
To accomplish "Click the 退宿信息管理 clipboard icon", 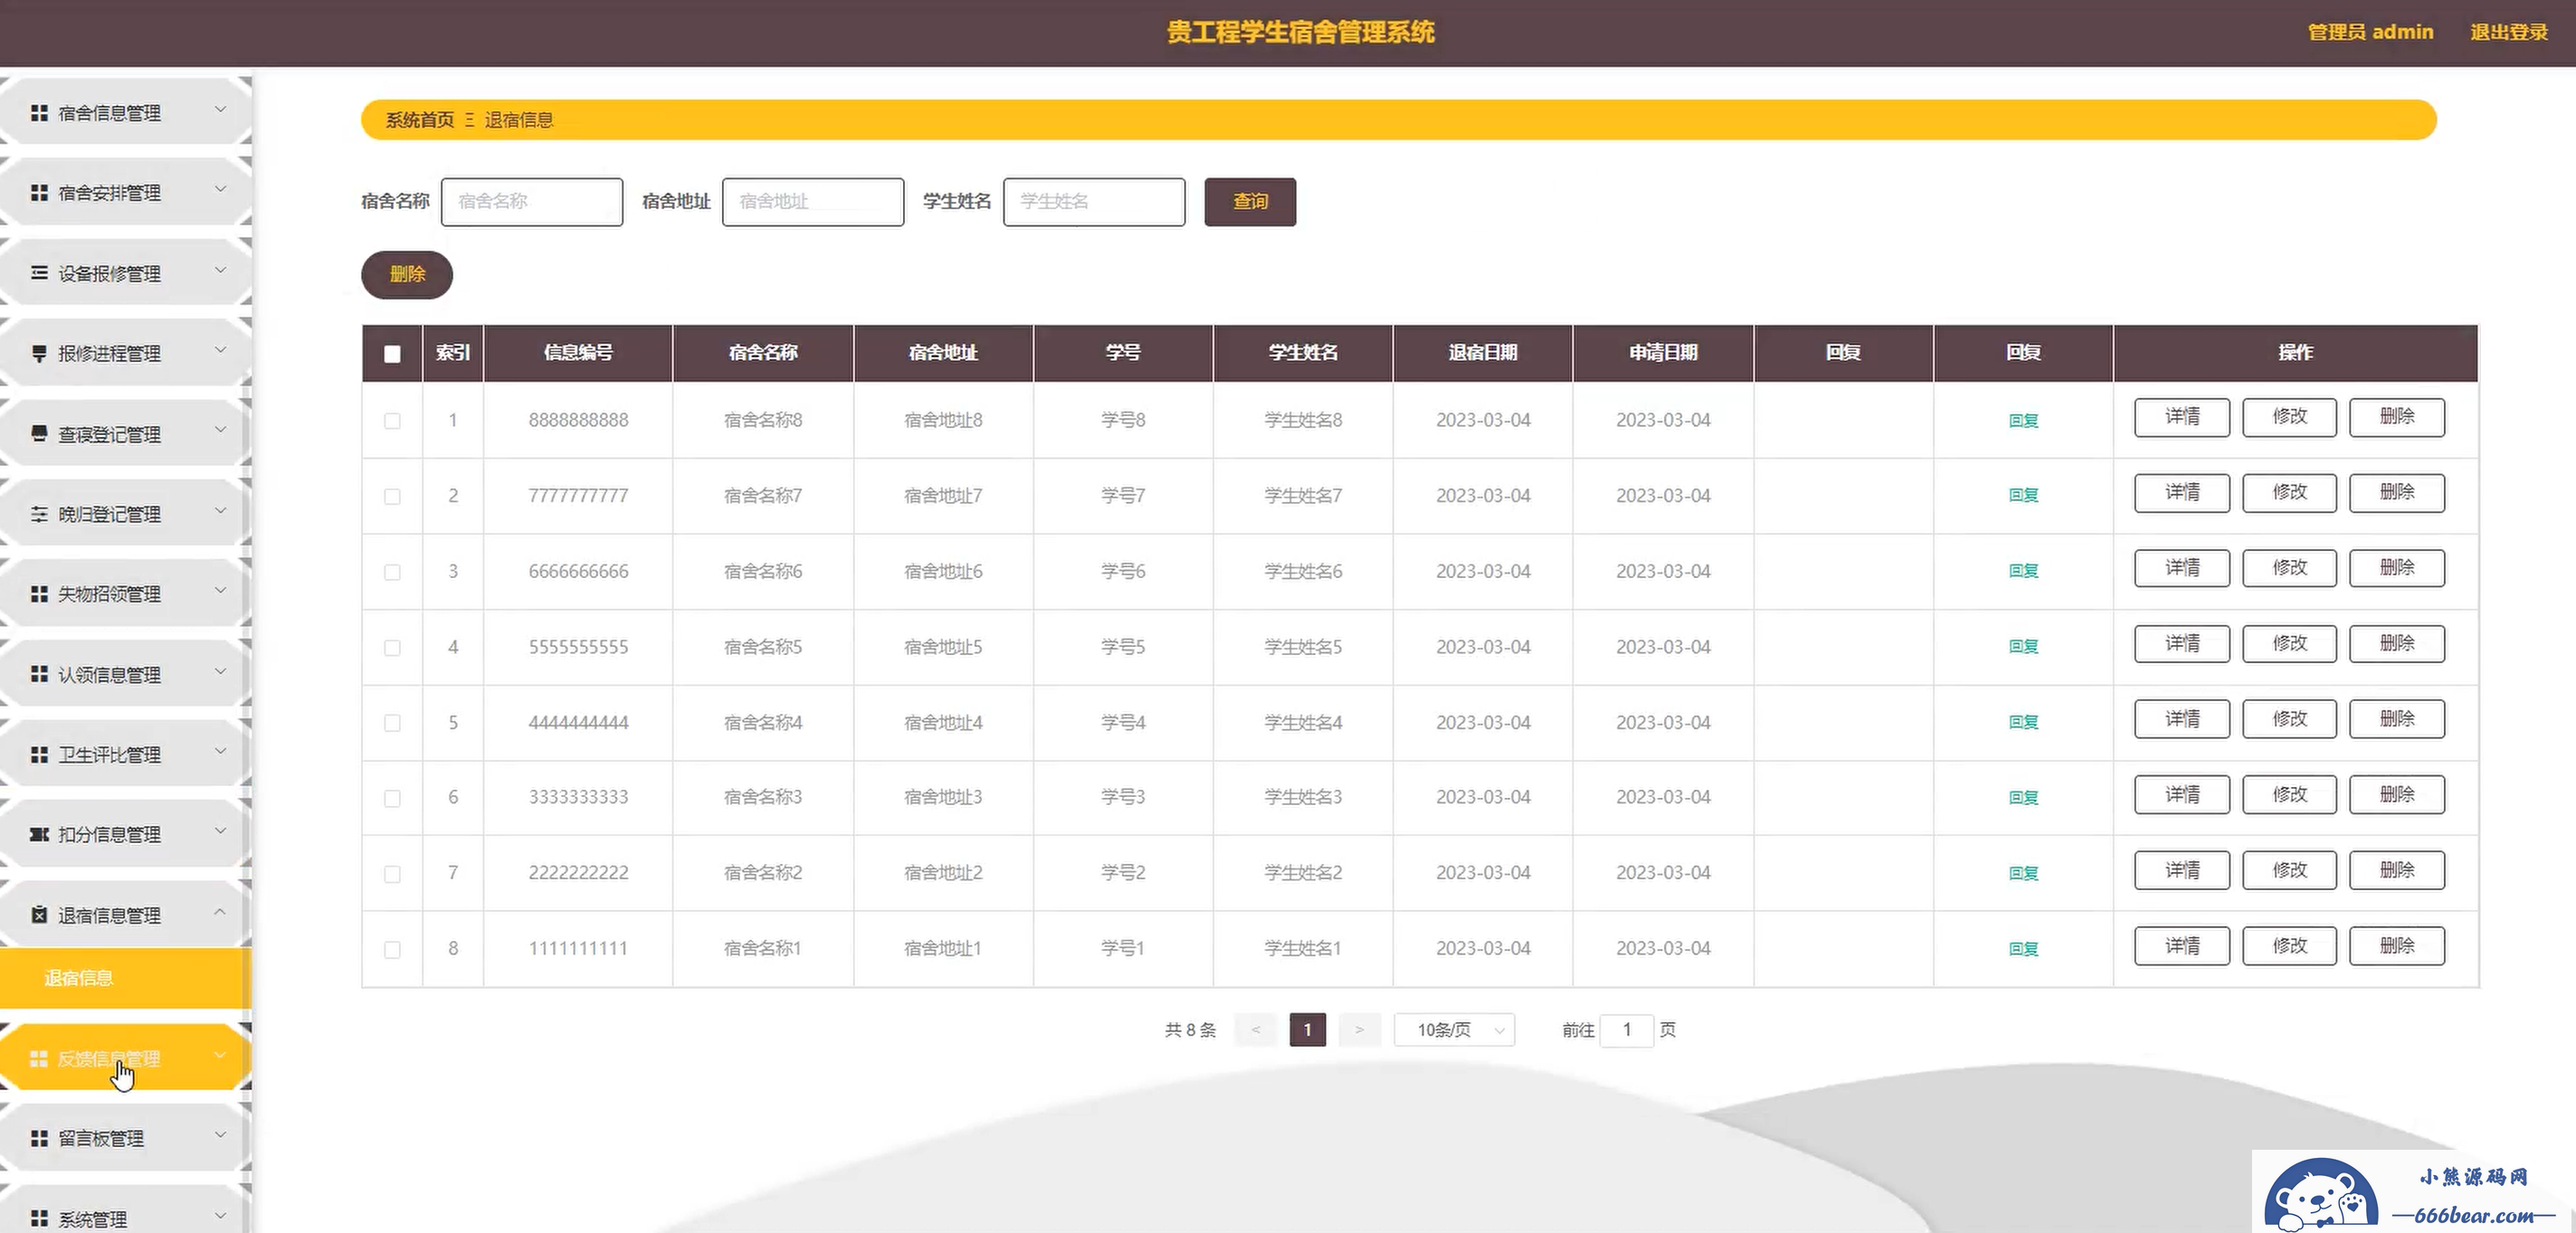I will click(x=39, y=915).
